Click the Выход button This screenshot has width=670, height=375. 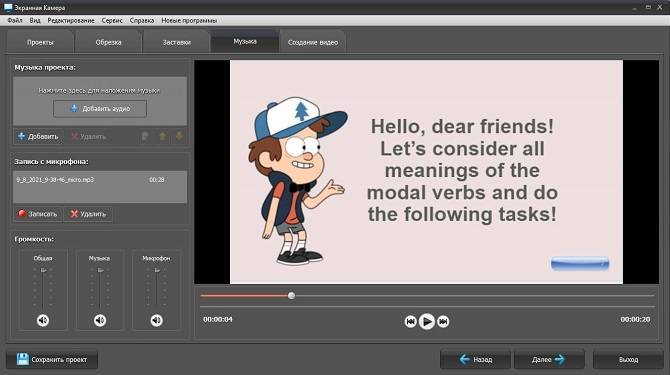(628, 360)
